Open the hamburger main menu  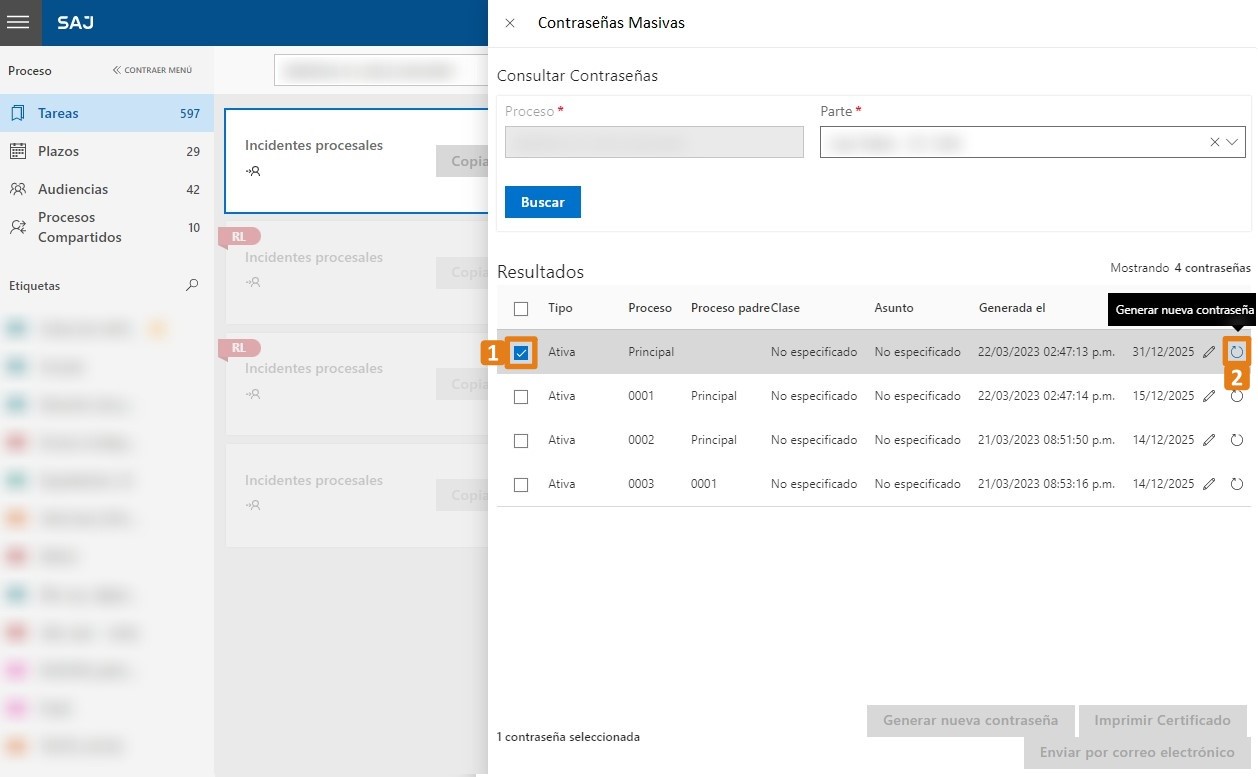[20, 22]
